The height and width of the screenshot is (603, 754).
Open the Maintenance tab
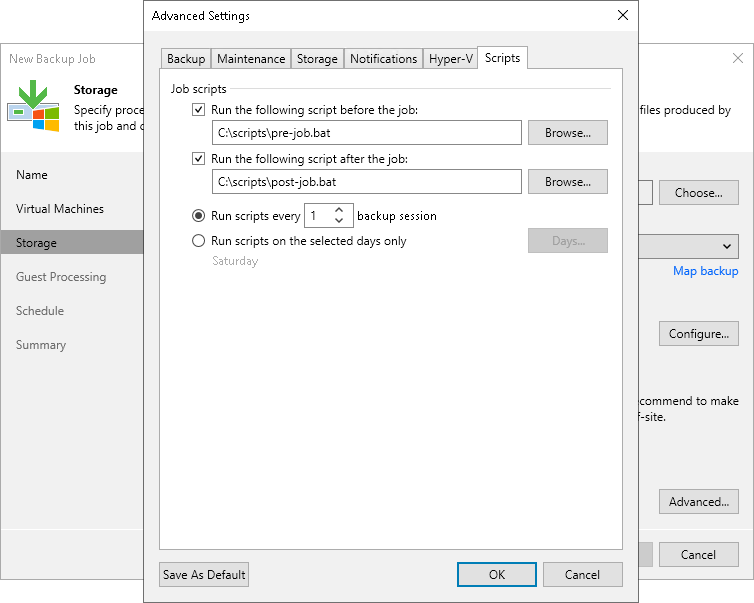[x=251, y=59]
